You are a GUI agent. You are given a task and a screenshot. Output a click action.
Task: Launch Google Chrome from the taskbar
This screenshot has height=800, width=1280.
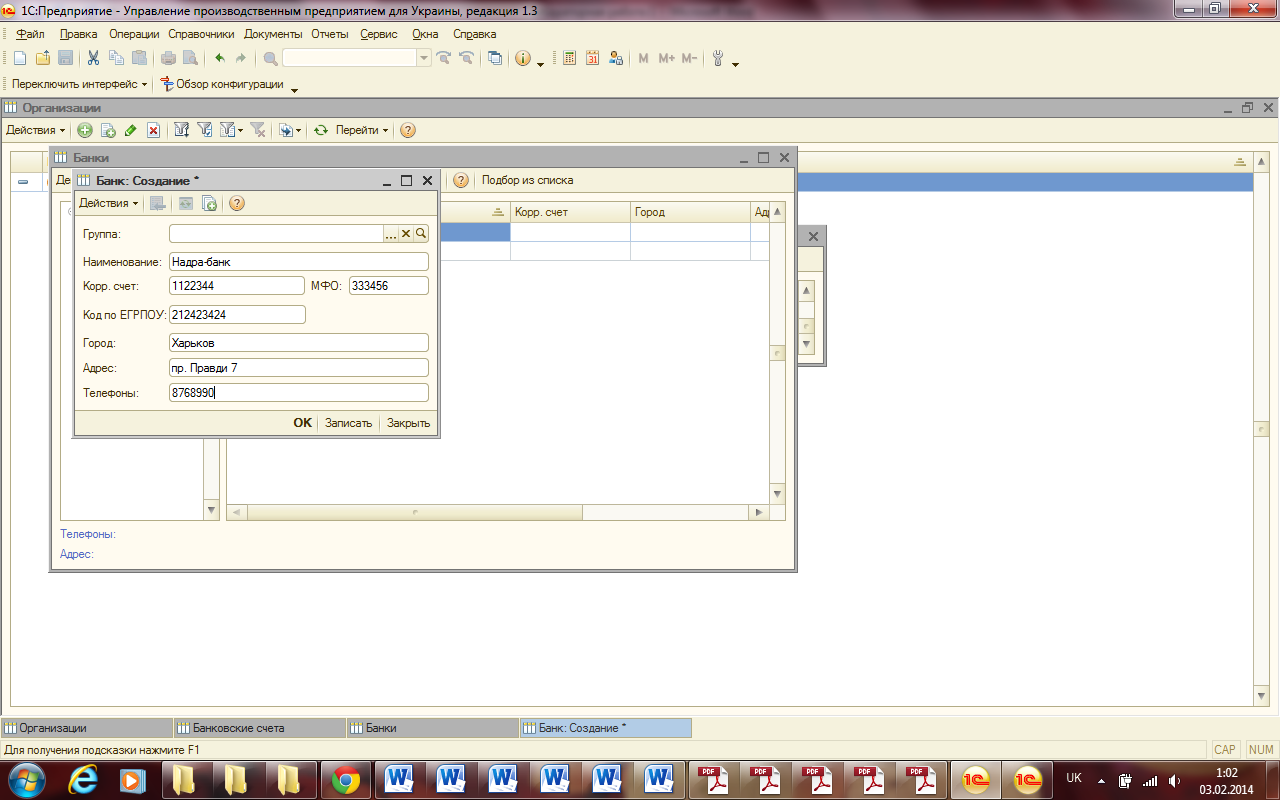pyautogui.click(x=347, y=780)
